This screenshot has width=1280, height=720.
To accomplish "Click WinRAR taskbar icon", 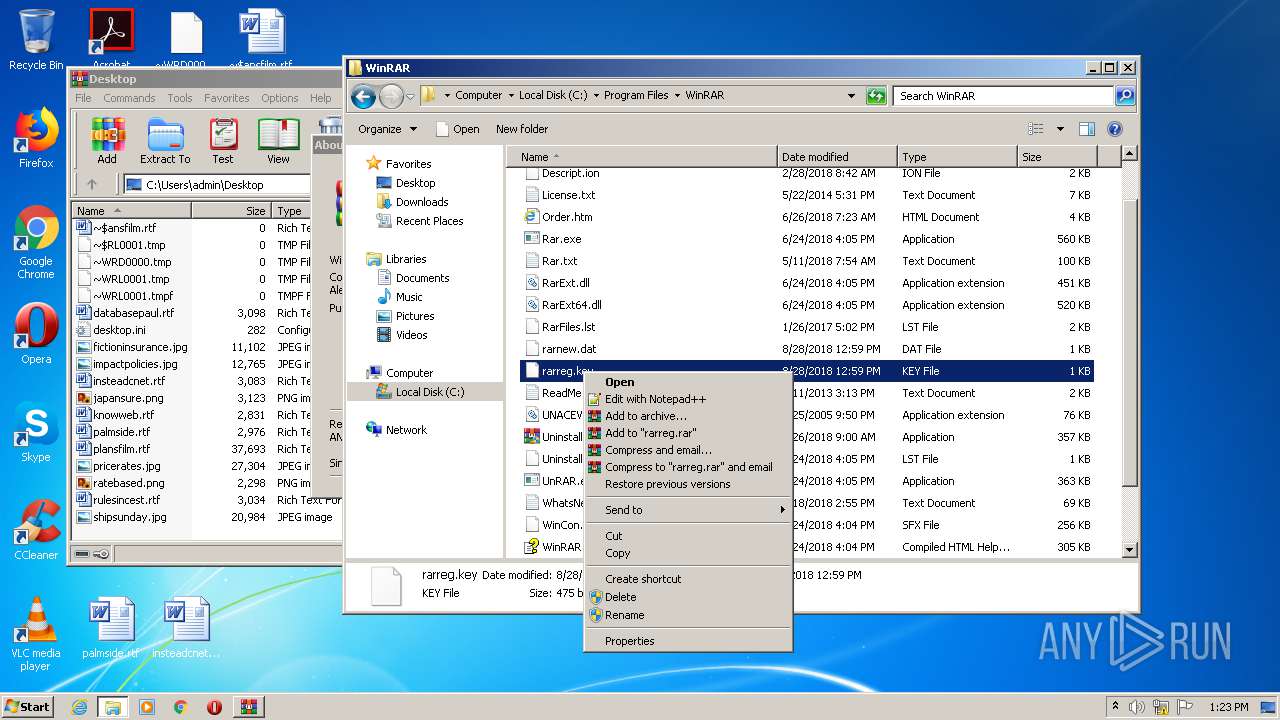I will coord(249,707).
